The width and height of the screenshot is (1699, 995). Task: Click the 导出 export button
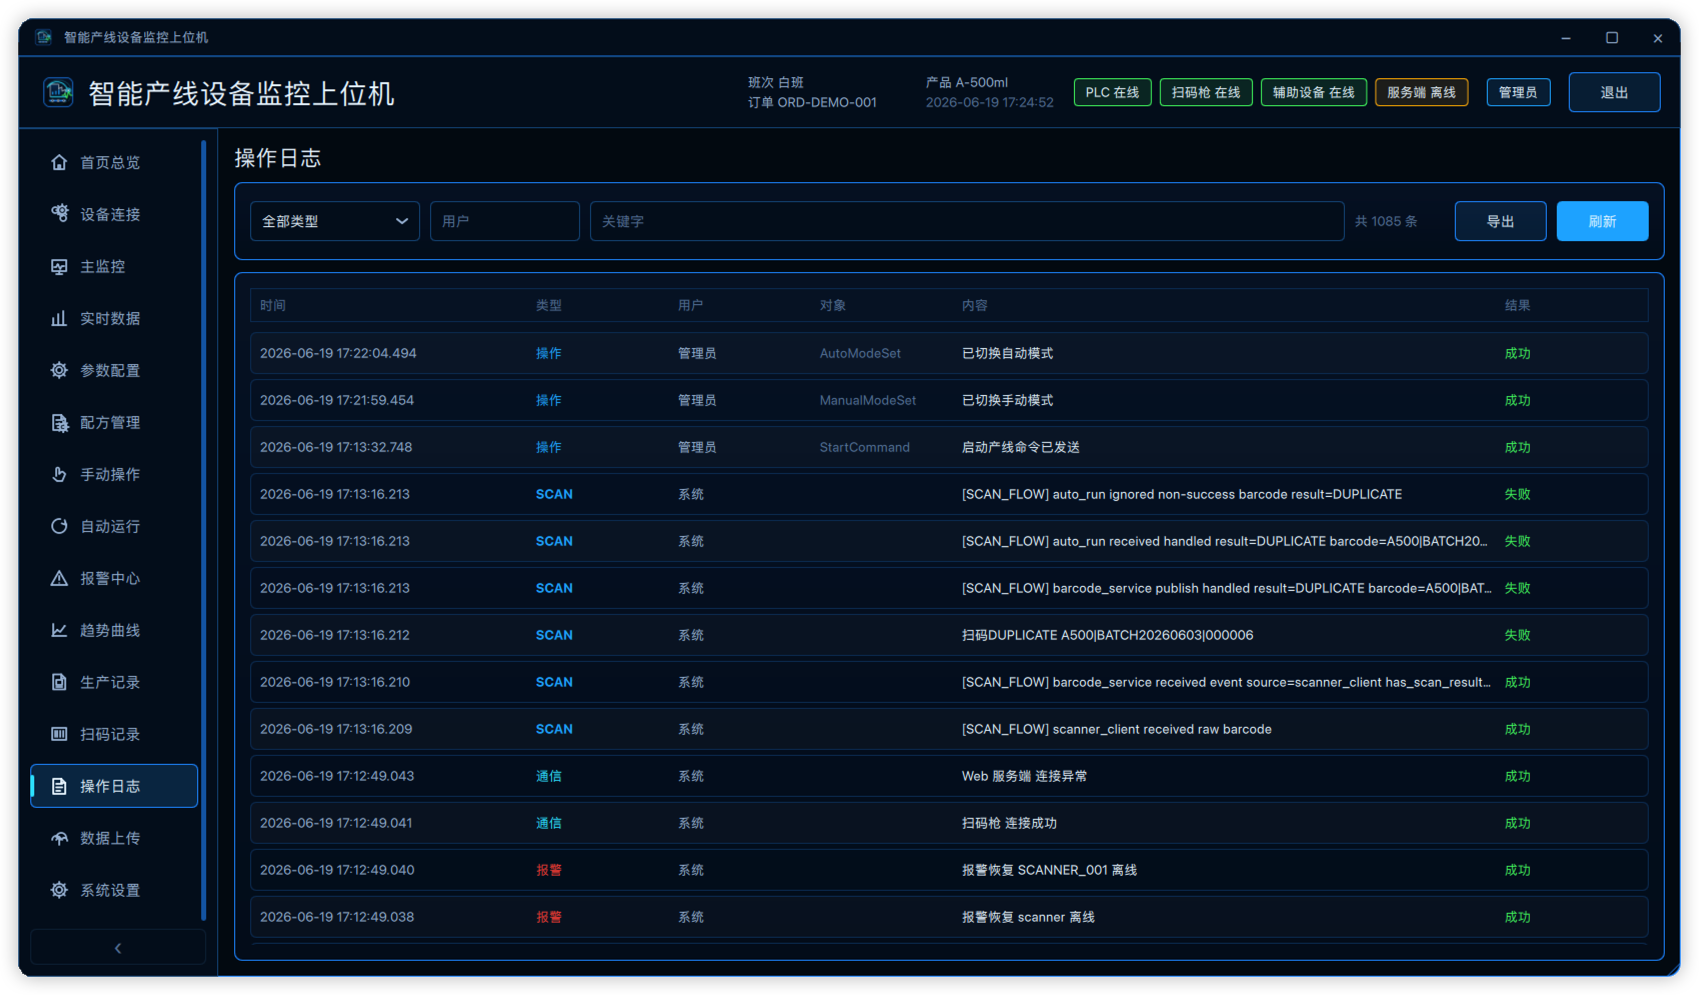1500,221
